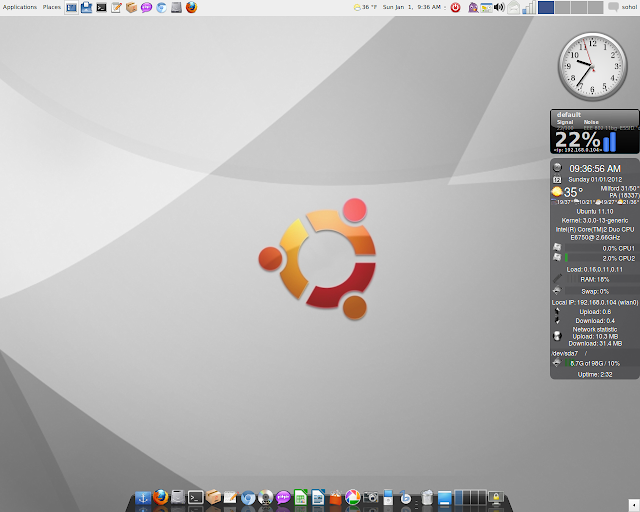Open the Applications menu
This screenshot has width=640, height=512.
(20, 7)
